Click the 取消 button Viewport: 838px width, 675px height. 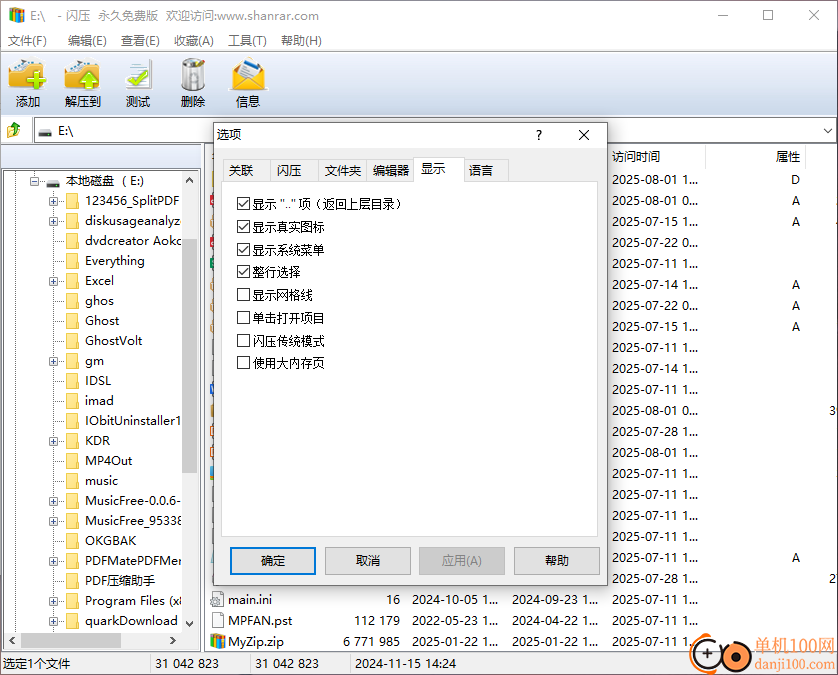368,561
